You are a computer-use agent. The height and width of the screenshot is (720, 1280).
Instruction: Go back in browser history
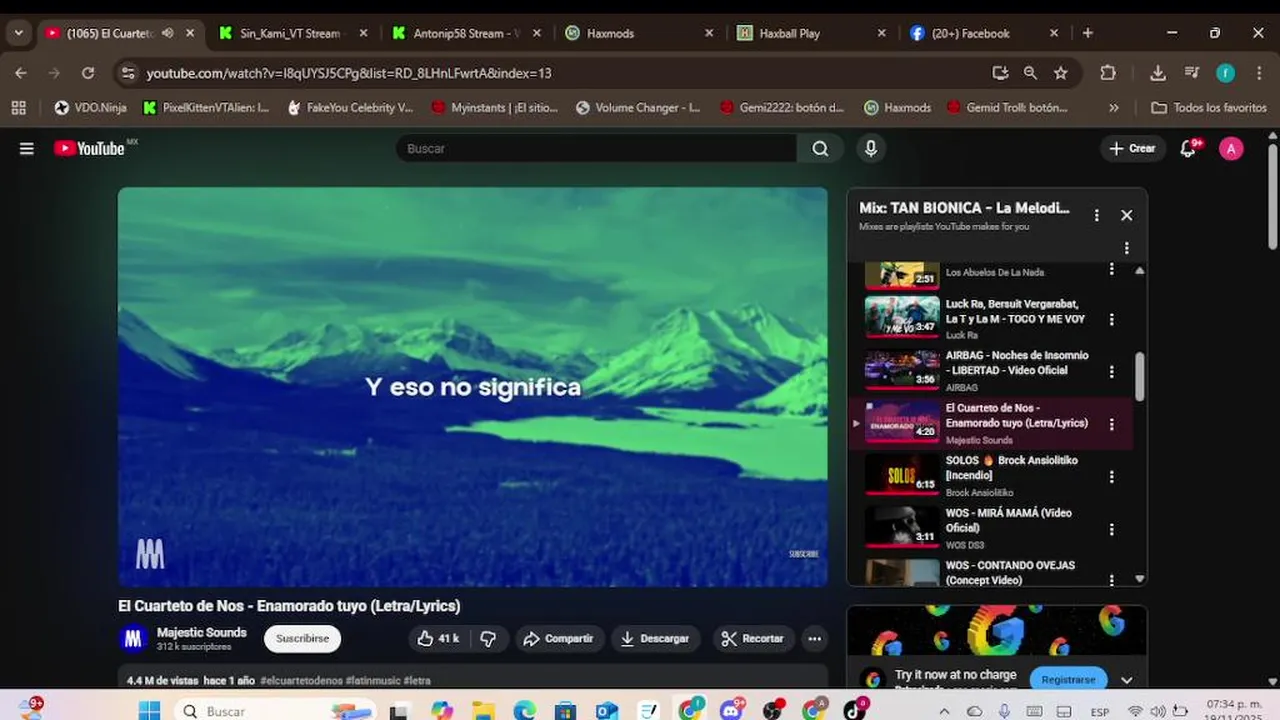point(21,73)
